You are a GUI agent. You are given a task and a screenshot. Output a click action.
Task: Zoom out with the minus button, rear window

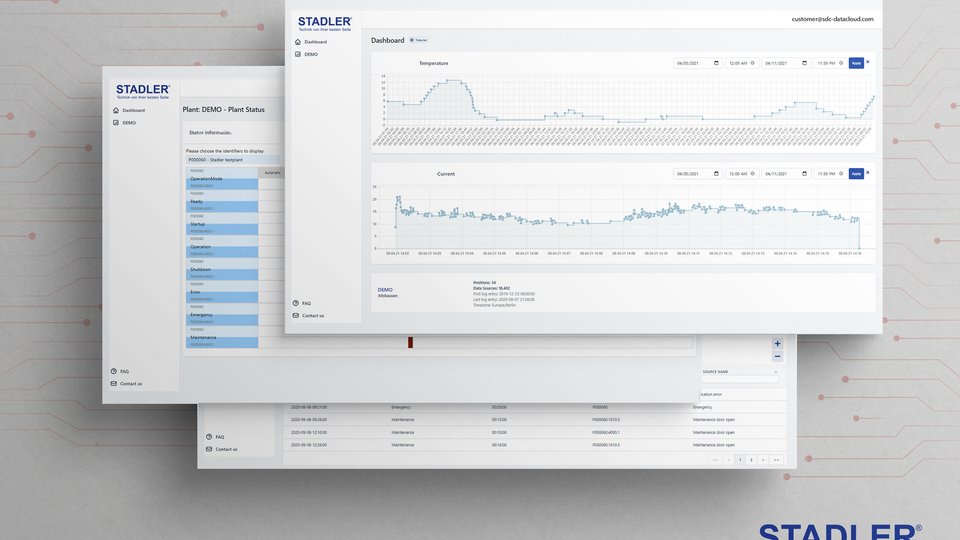pos(777,356)
